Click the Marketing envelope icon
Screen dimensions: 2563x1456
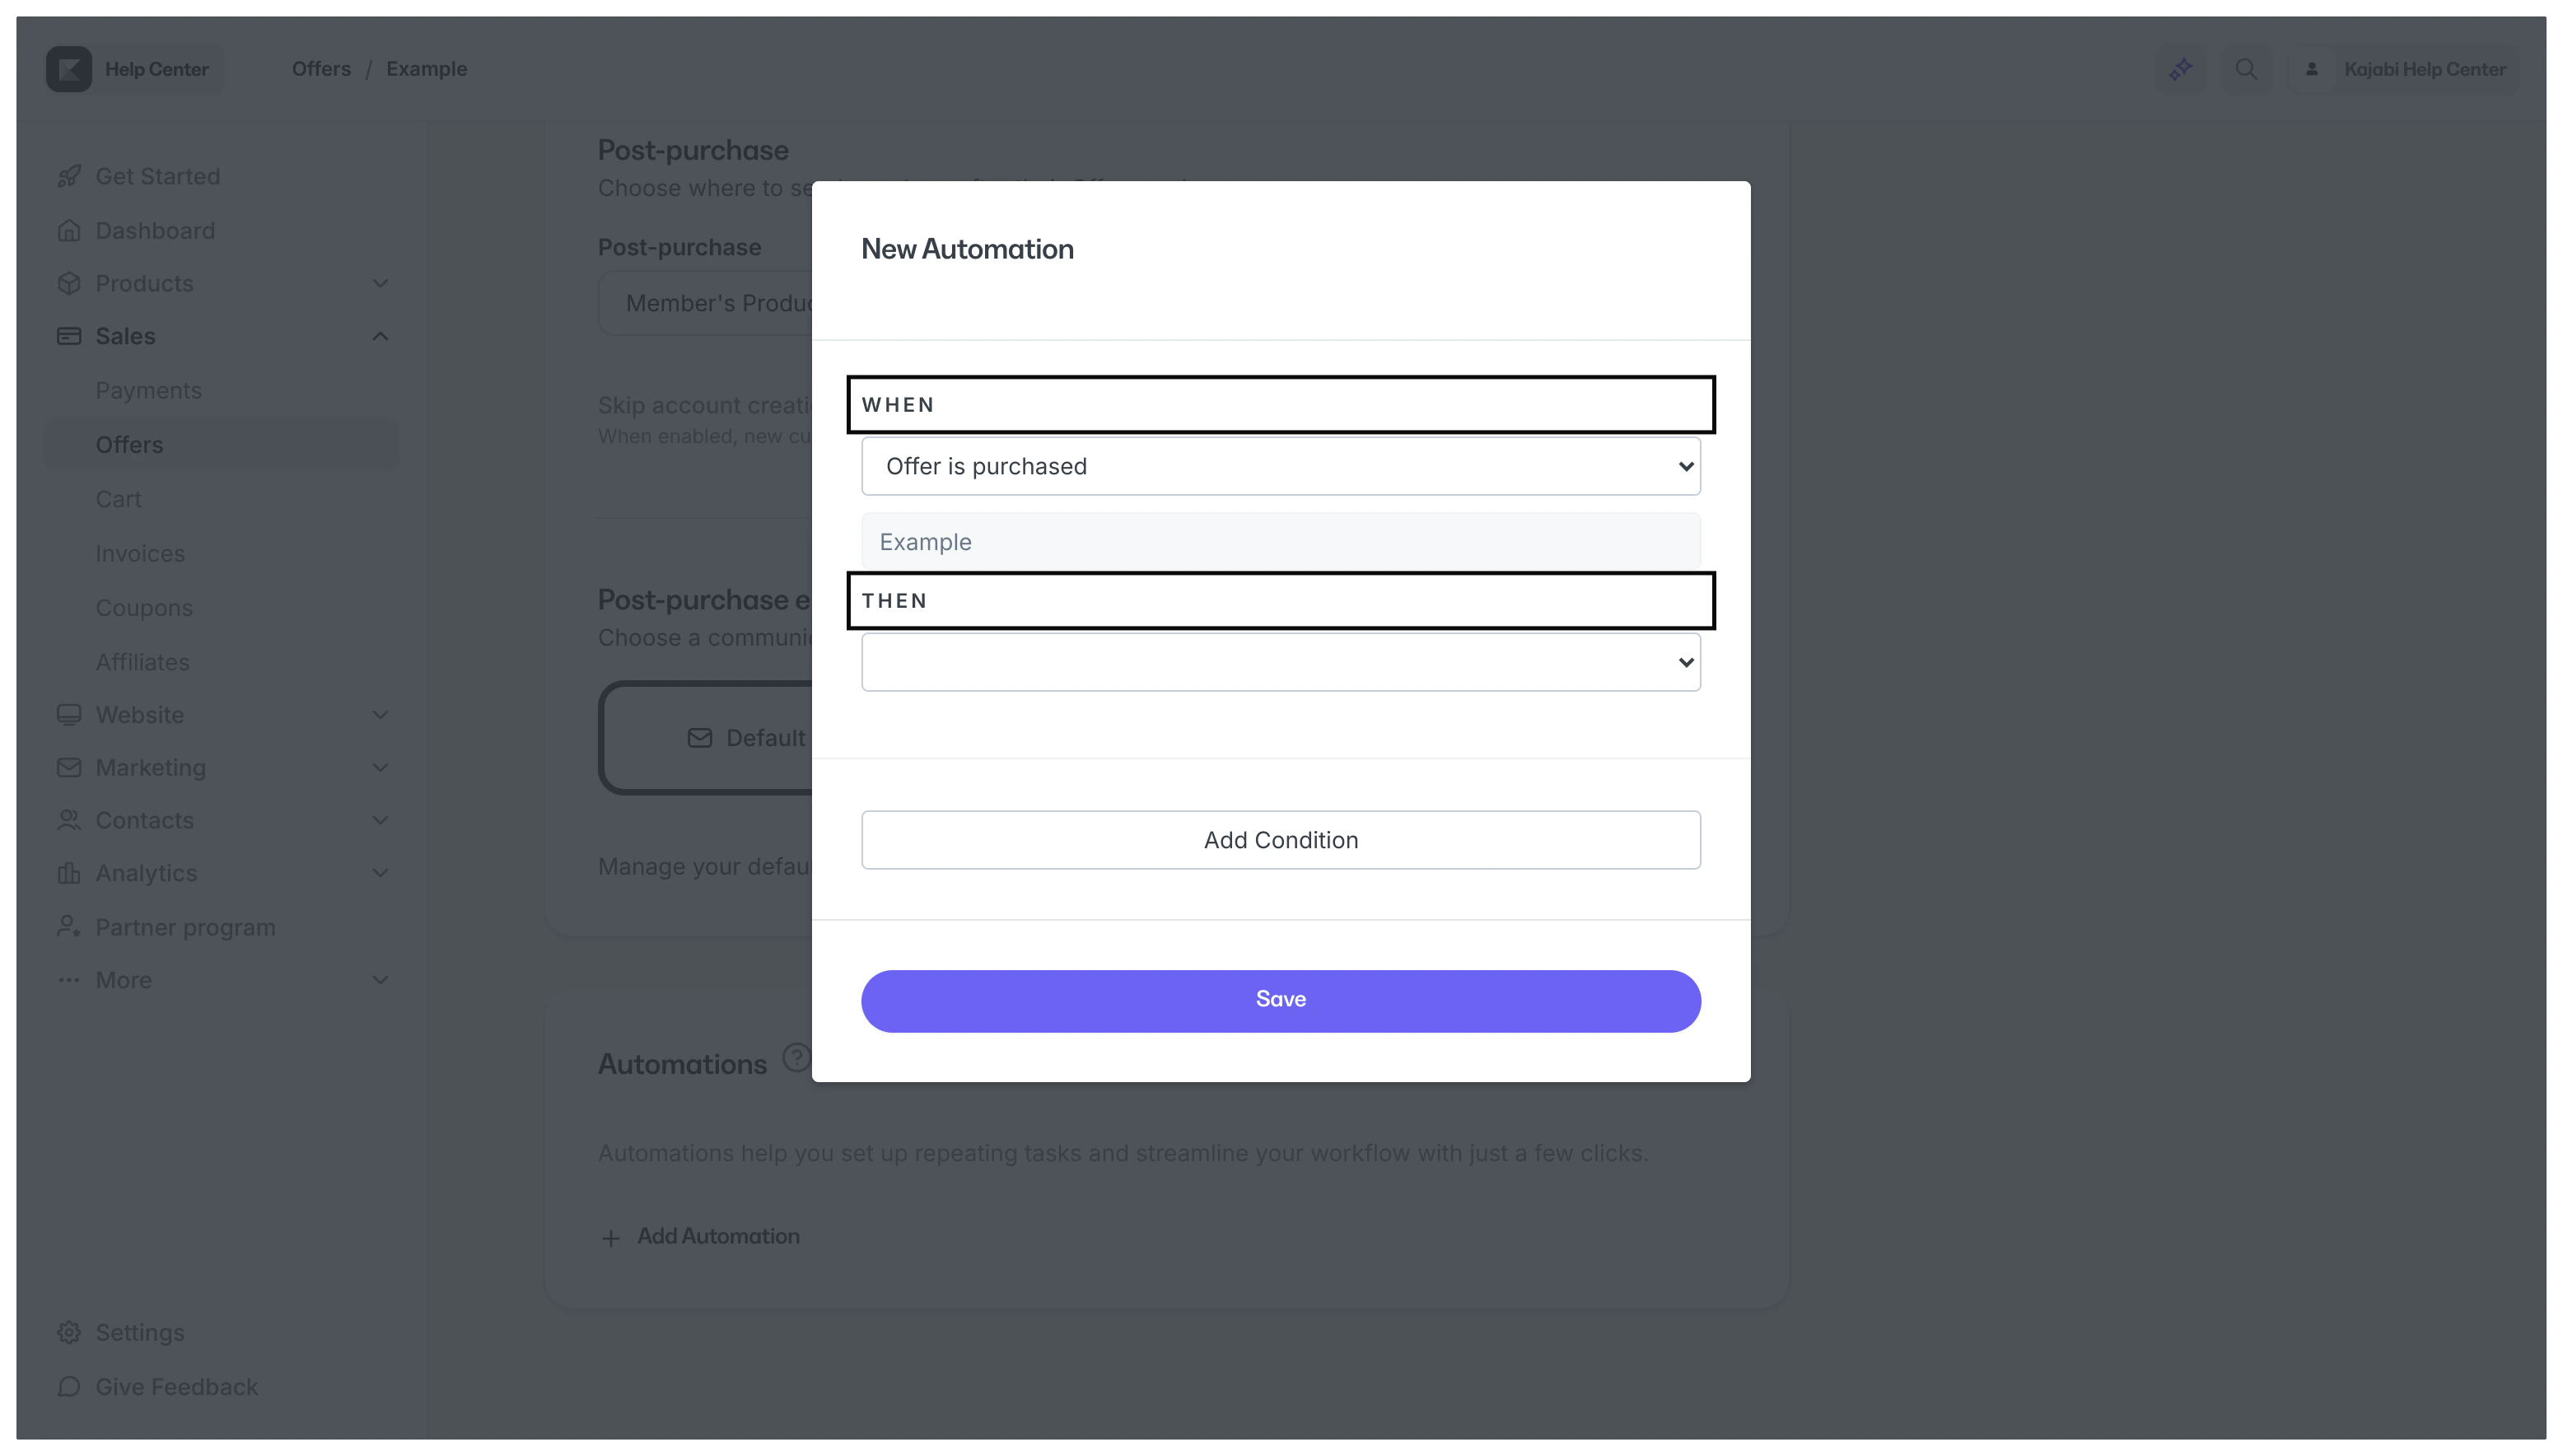pos(68,767)
